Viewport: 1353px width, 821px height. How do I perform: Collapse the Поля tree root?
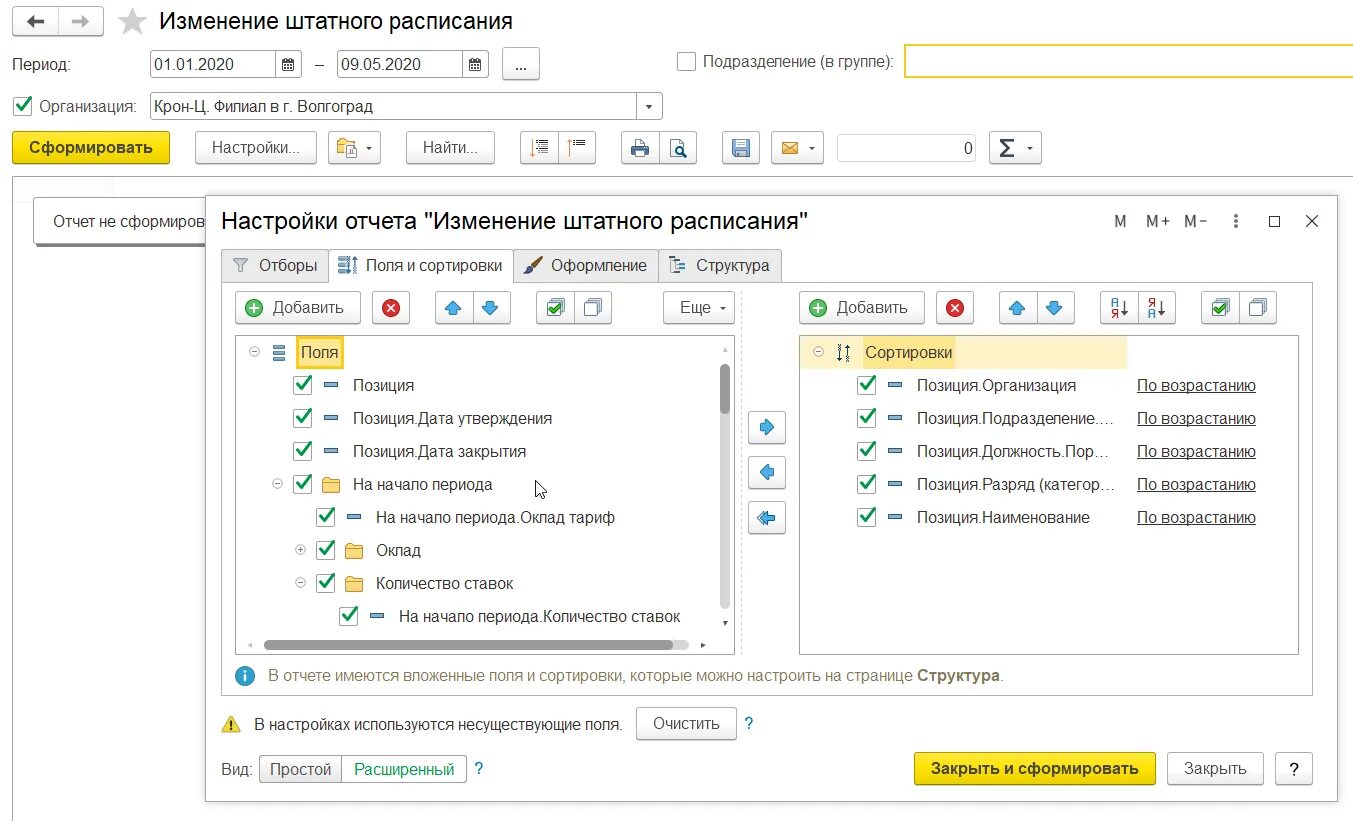point(254,352)
